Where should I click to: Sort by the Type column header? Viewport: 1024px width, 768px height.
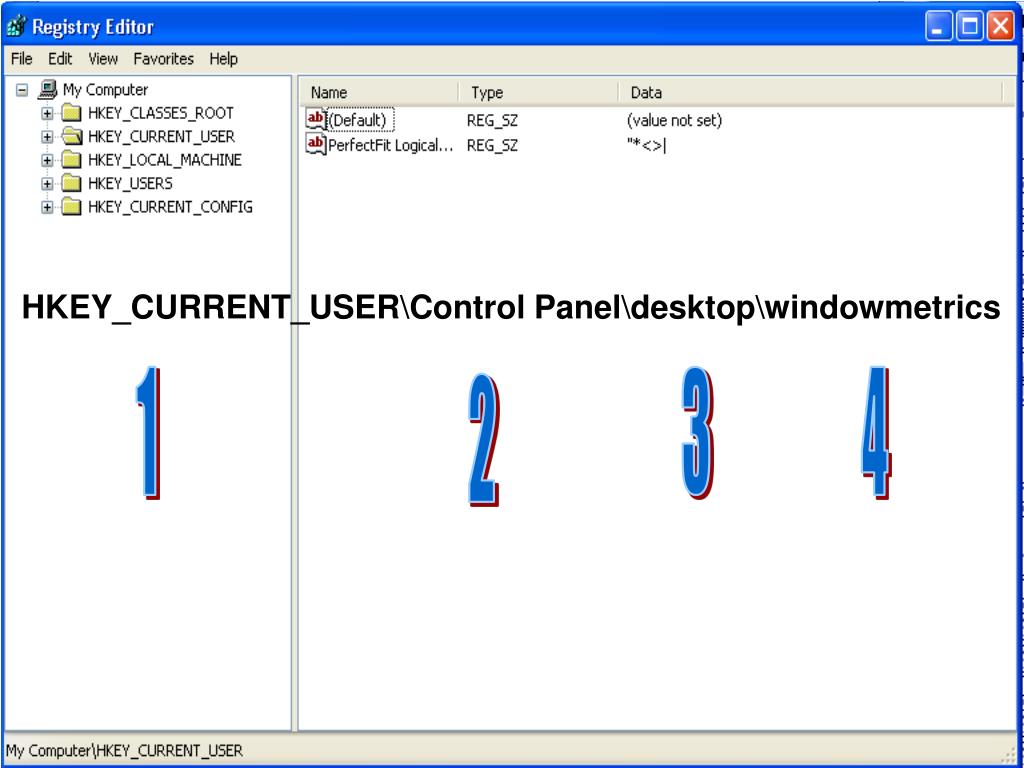click(x=539, y=93)
